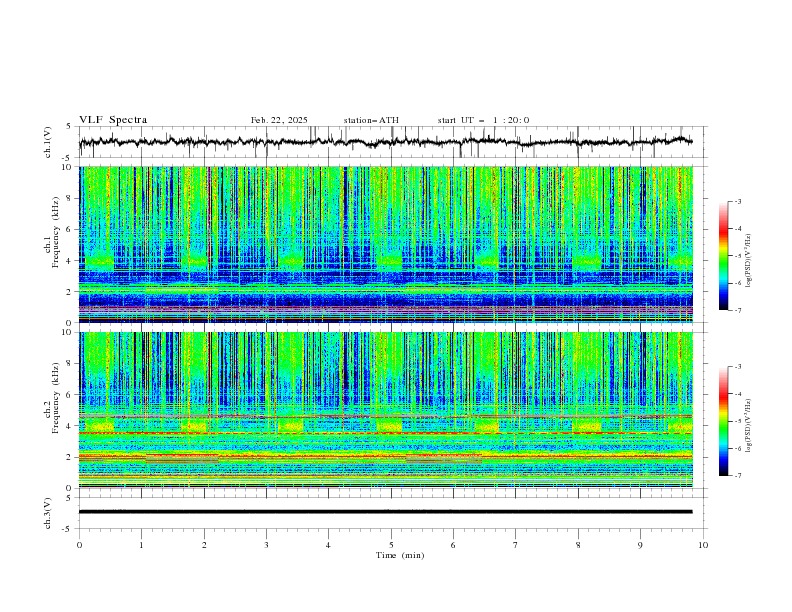Click the time axis tick label "5"
Image resolution: width=792 pixels, height=612 pixels.
click(x=391, y=545)
